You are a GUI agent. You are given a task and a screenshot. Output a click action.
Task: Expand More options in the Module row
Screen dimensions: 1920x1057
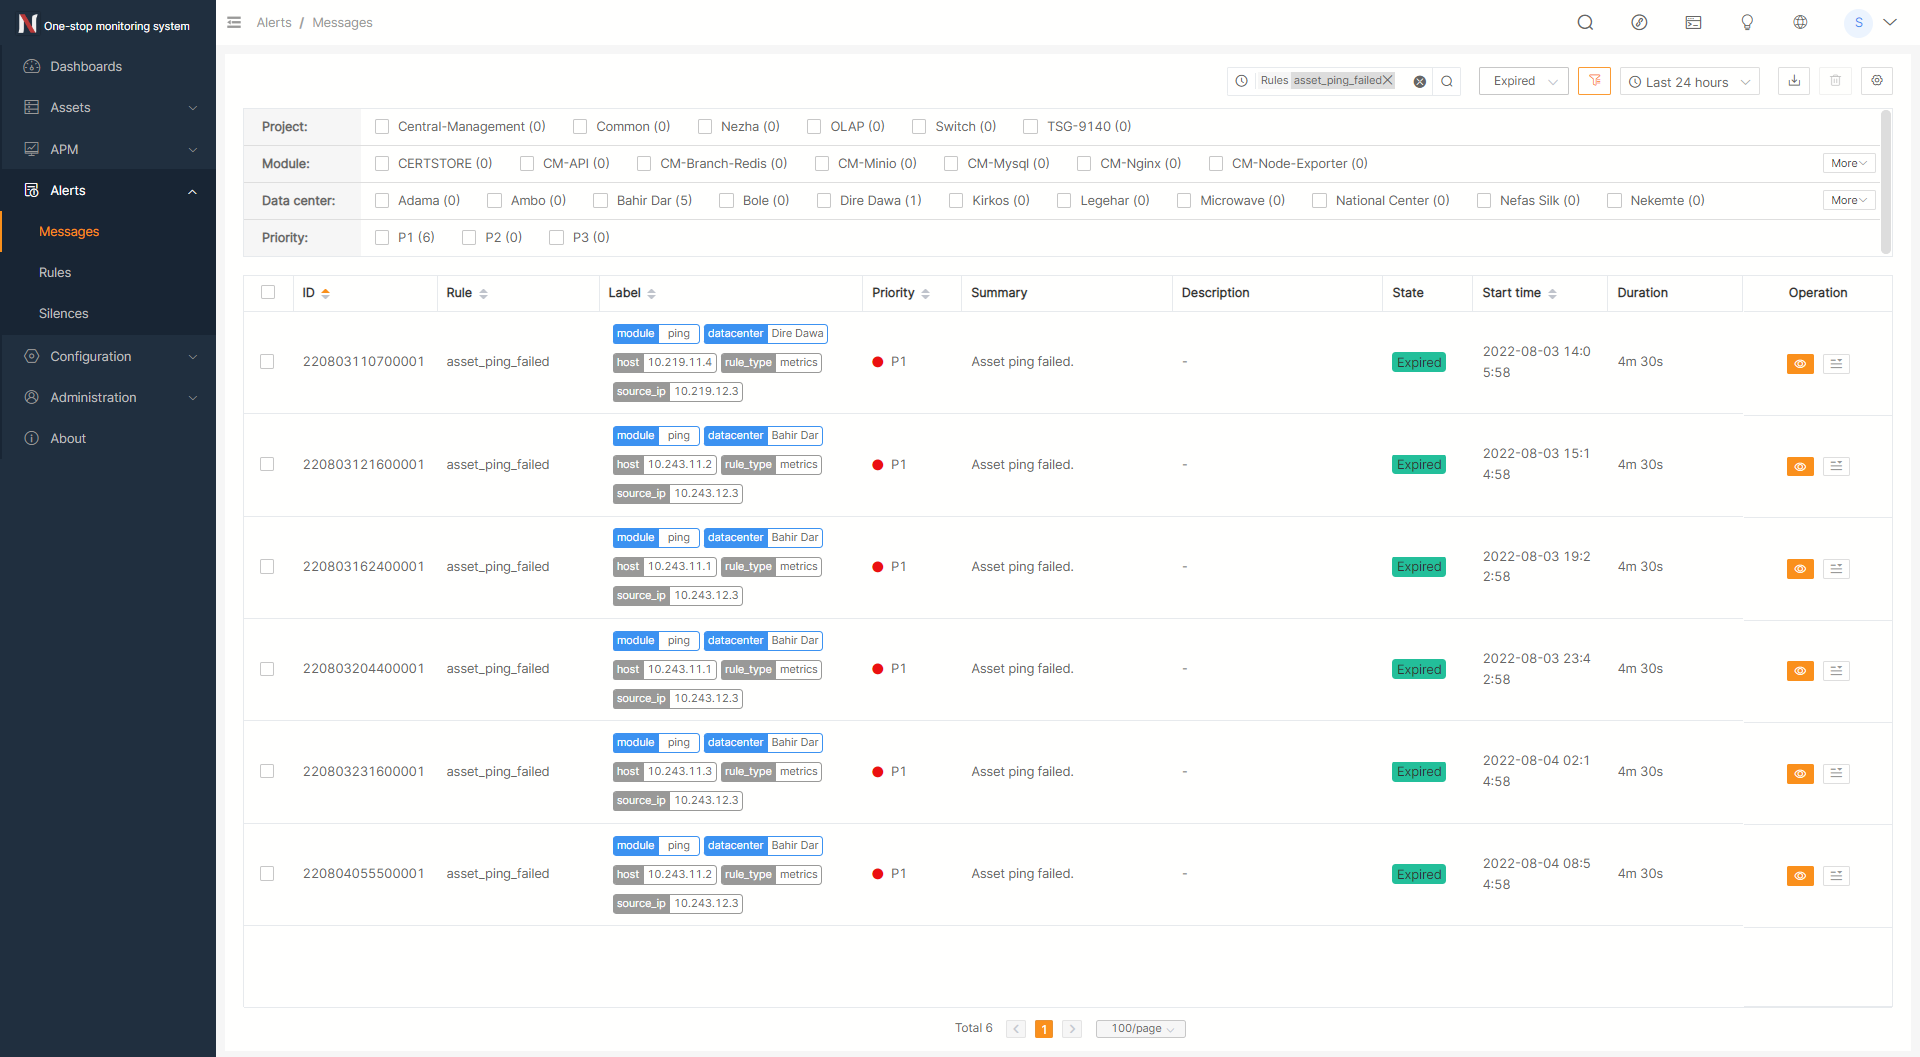[1848, 164]
